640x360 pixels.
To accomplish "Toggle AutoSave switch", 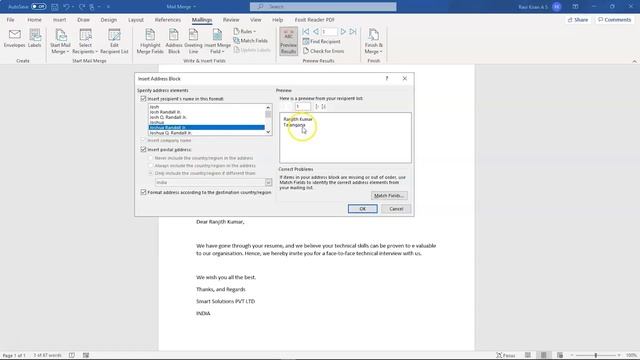I will click(38, 7).
